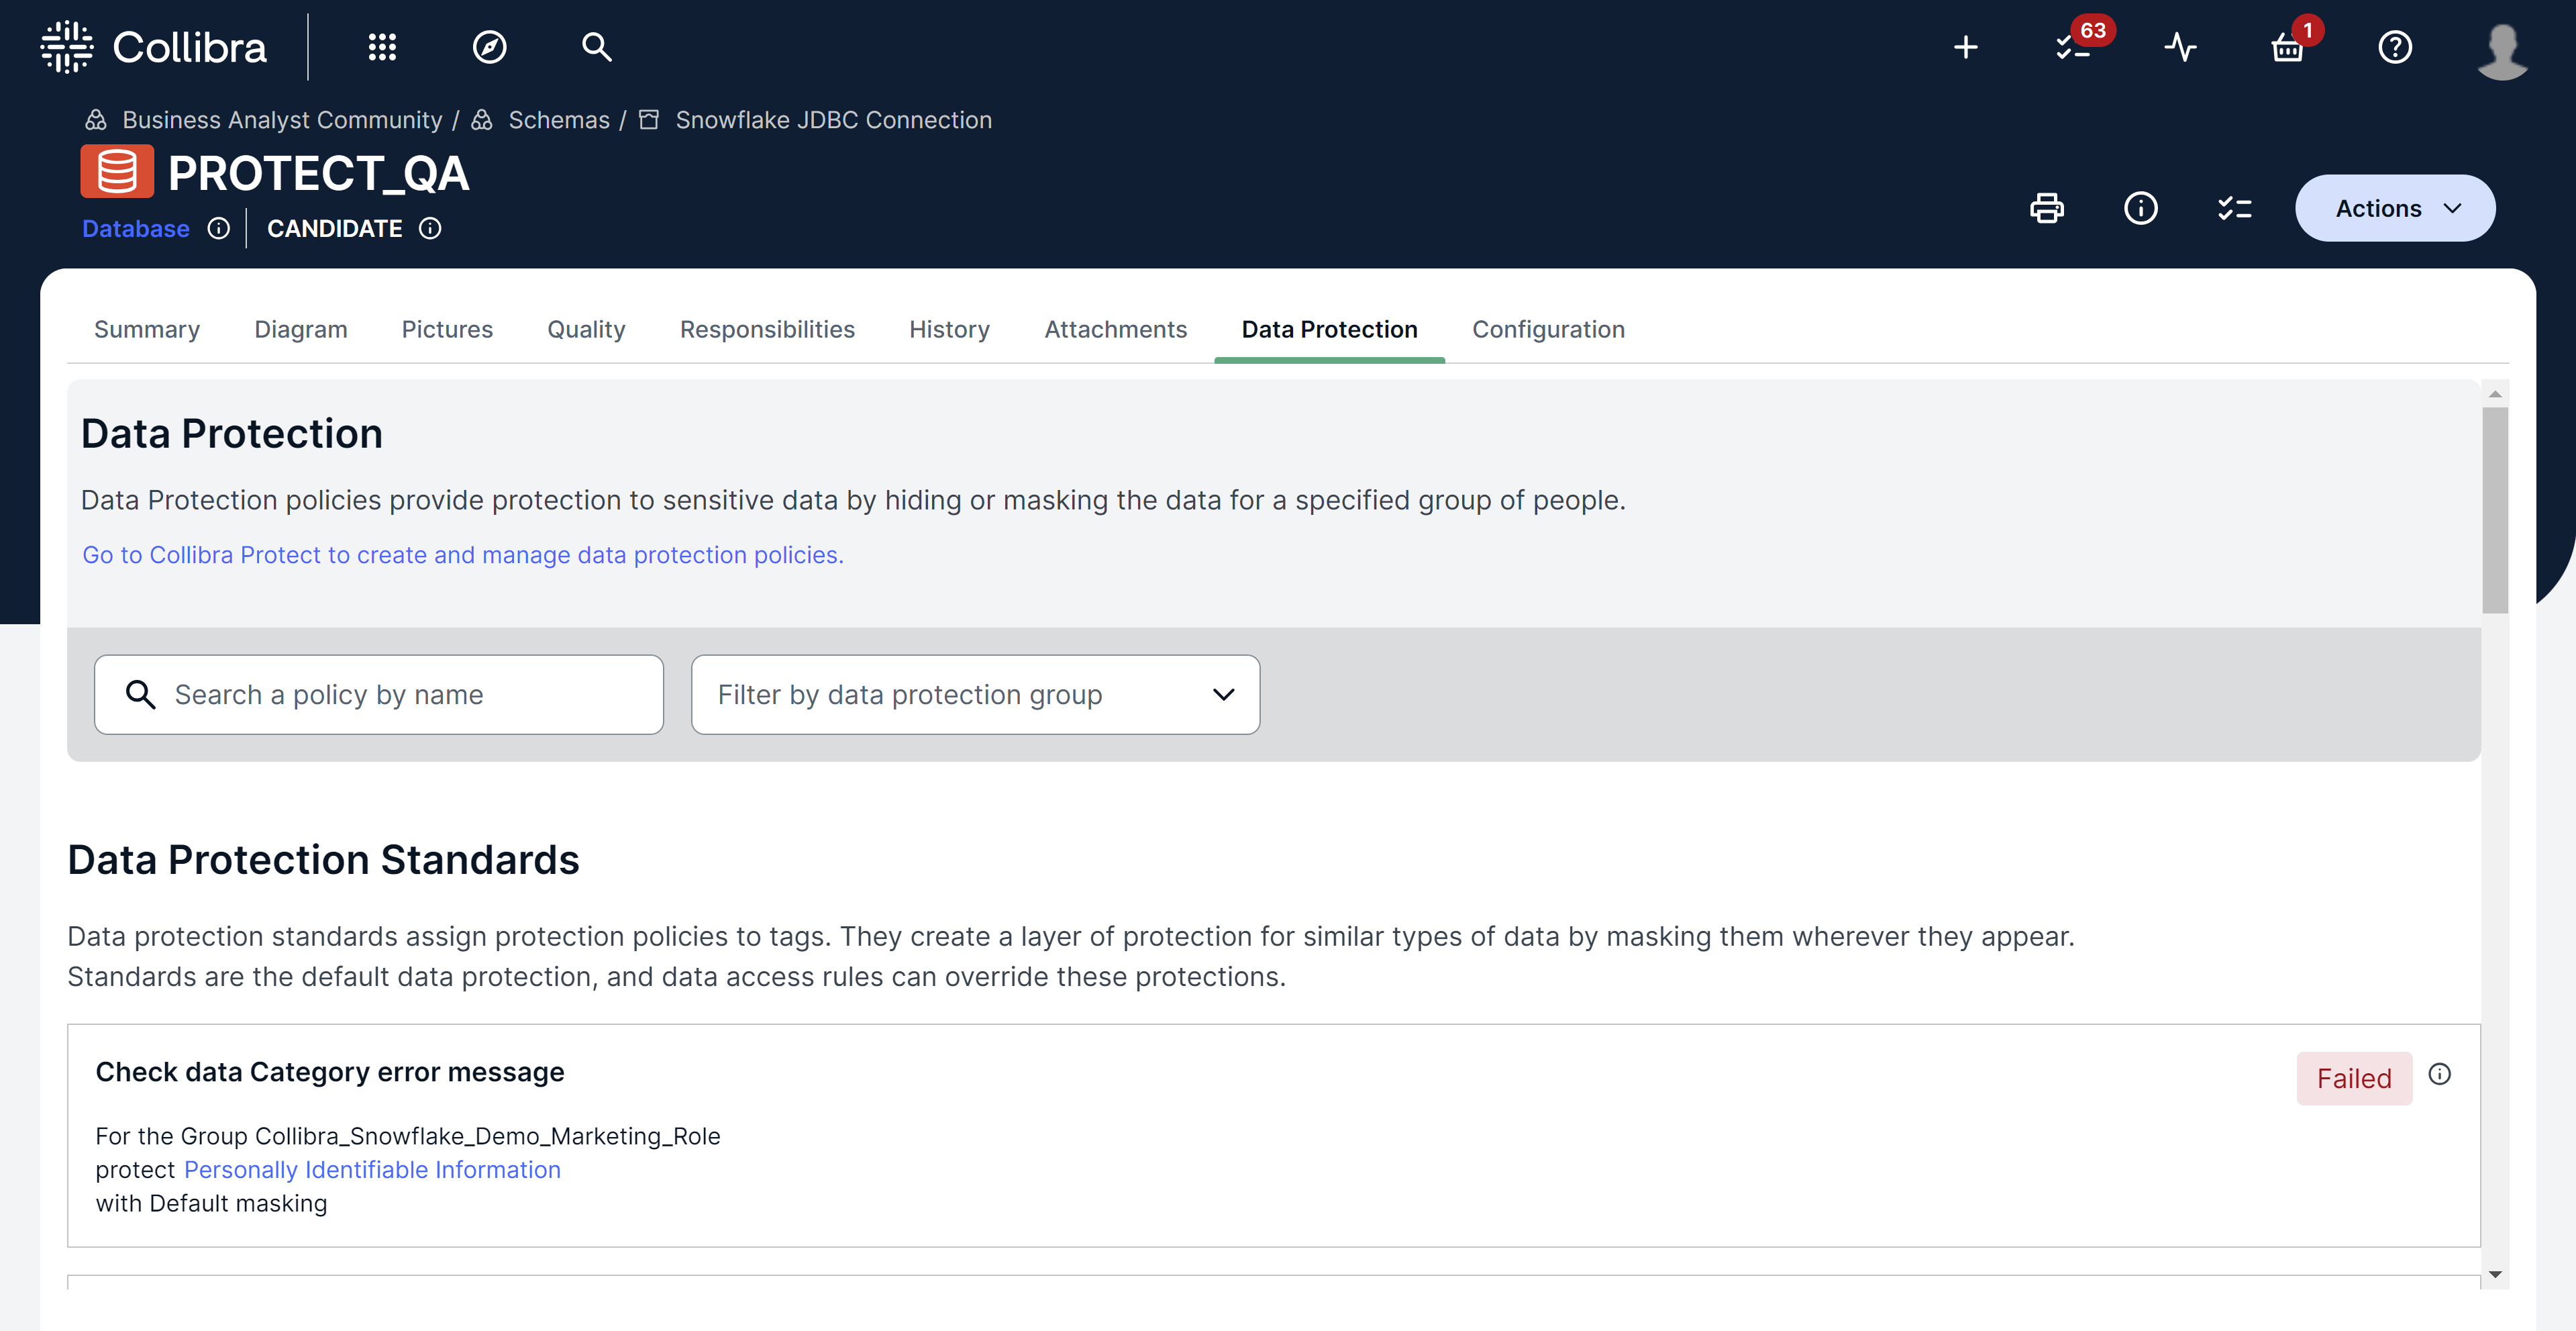Screen dimensions: 2576x1331
Task: Click the orange database asset icon
Action: pyautogui.click(x=117, y=172)
